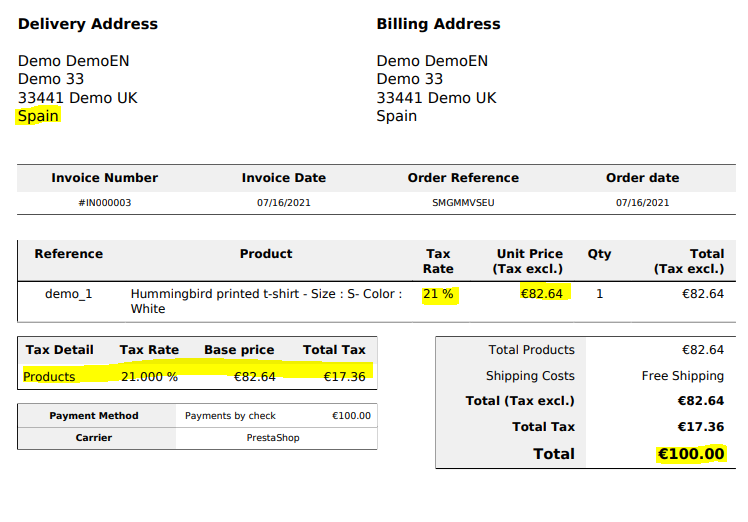Click the Billing Address heading

point(438,24)
